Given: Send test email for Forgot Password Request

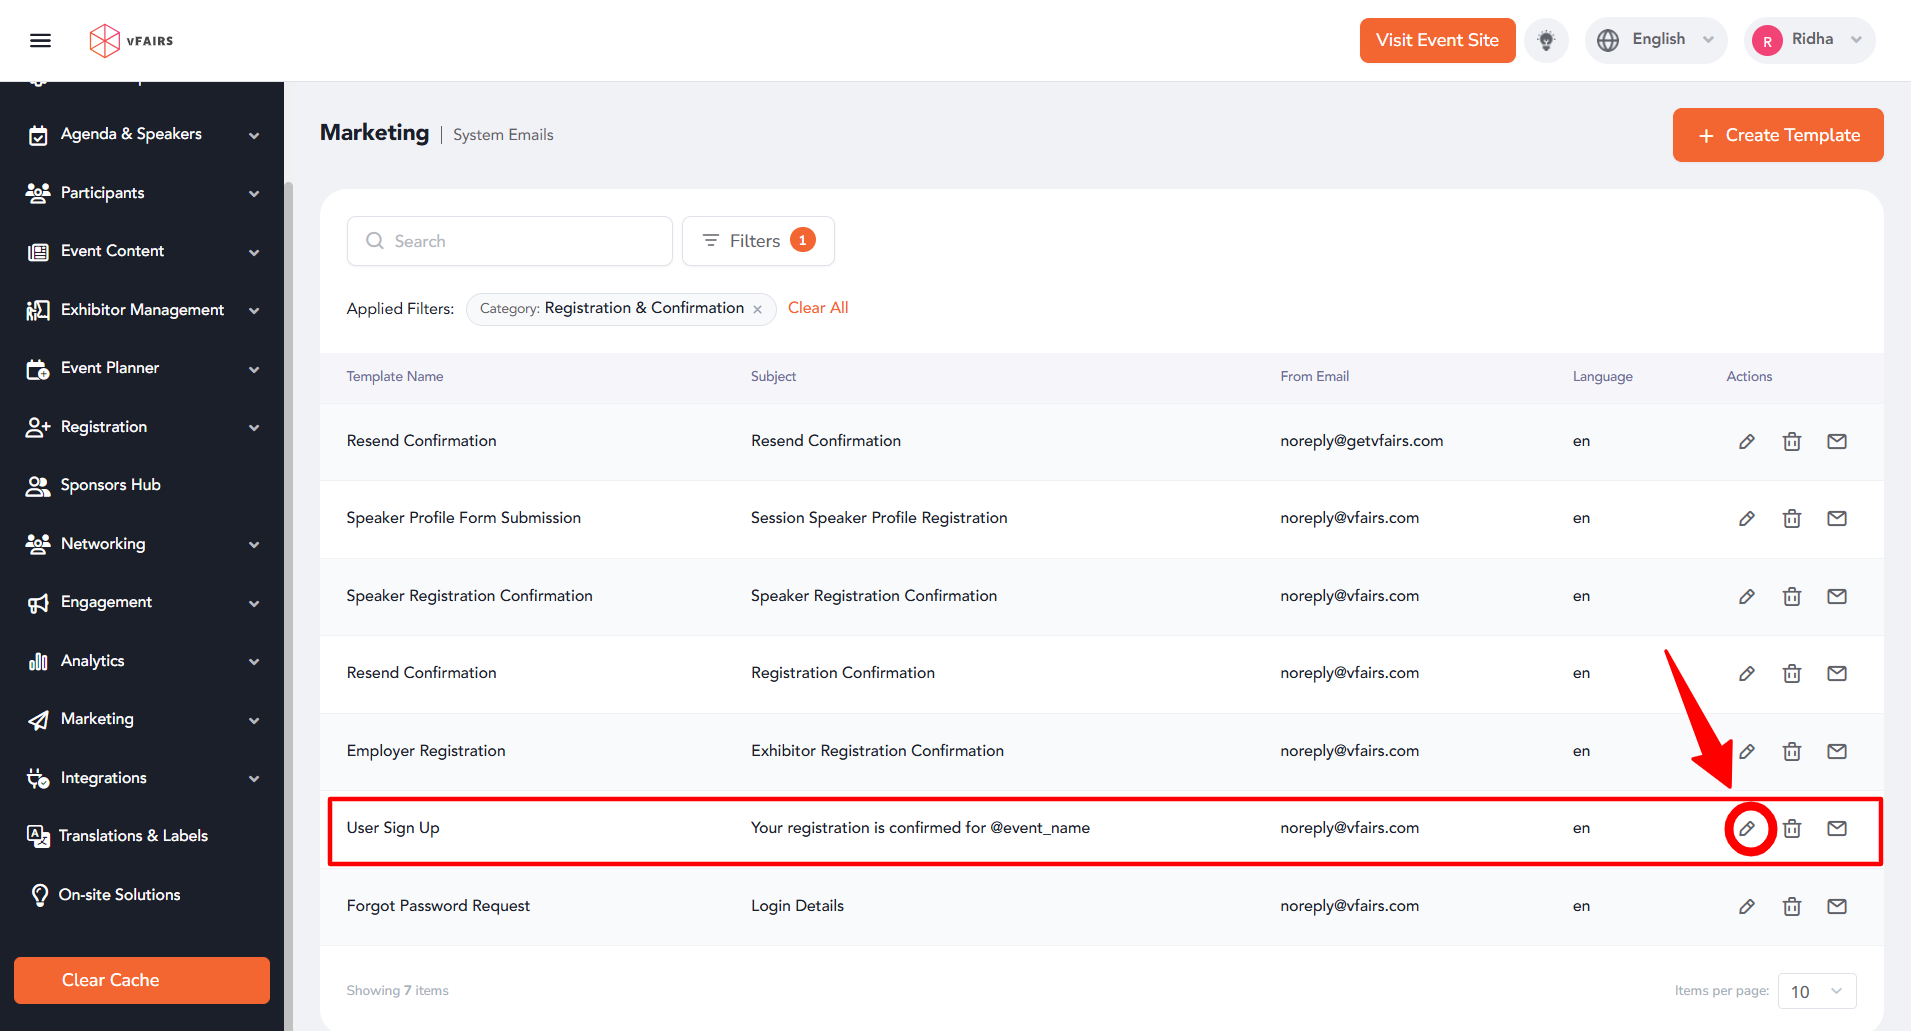Looking at the screenshot, I should coord(1836,906).
